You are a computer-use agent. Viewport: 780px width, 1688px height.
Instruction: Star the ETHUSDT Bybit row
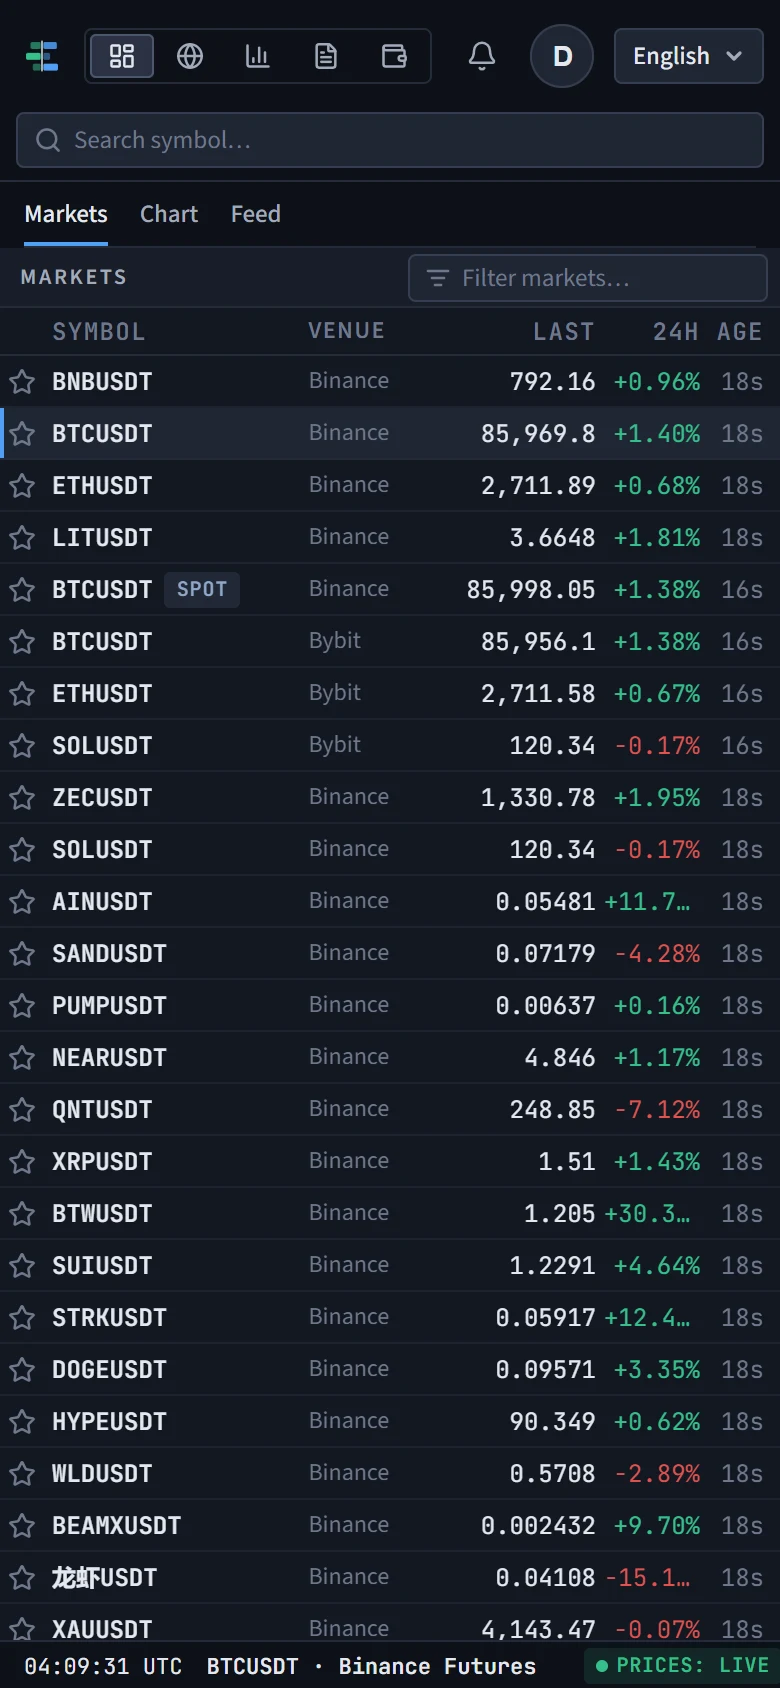[22, 694]
